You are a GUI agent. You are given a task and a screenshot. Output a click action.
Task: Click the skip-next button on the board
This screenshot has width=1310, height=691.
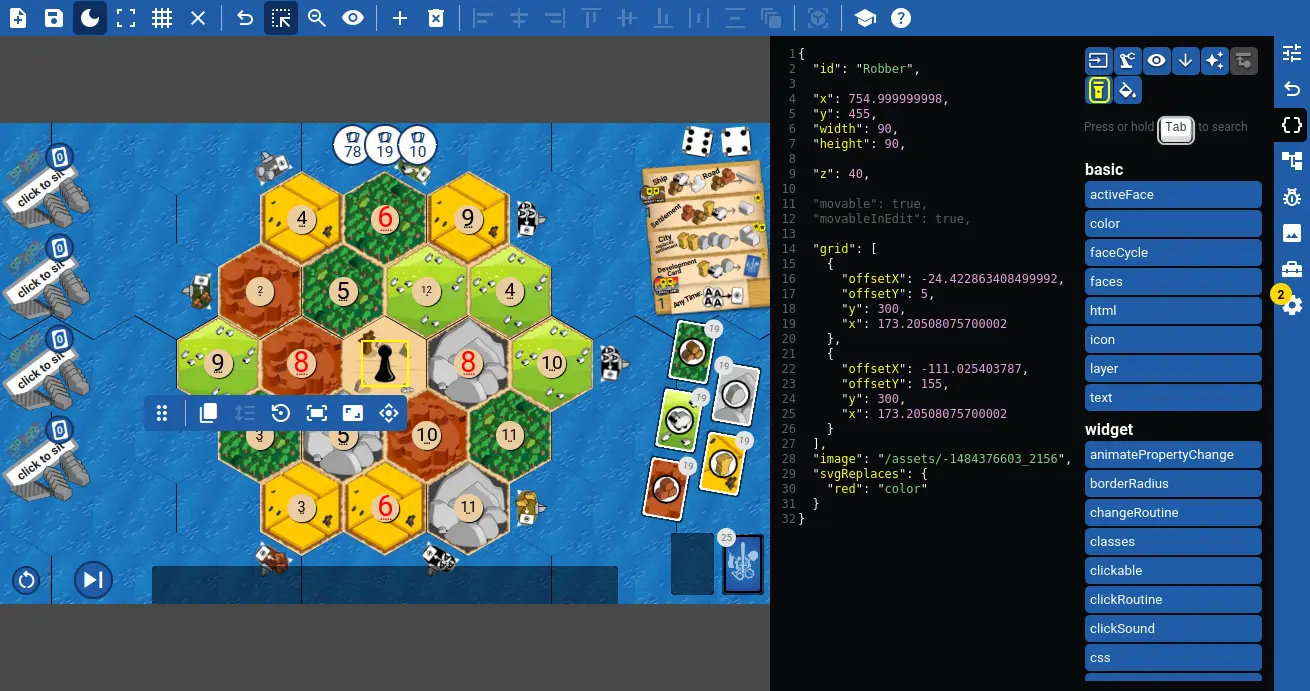pyautogui.click(x=93, y=579)
